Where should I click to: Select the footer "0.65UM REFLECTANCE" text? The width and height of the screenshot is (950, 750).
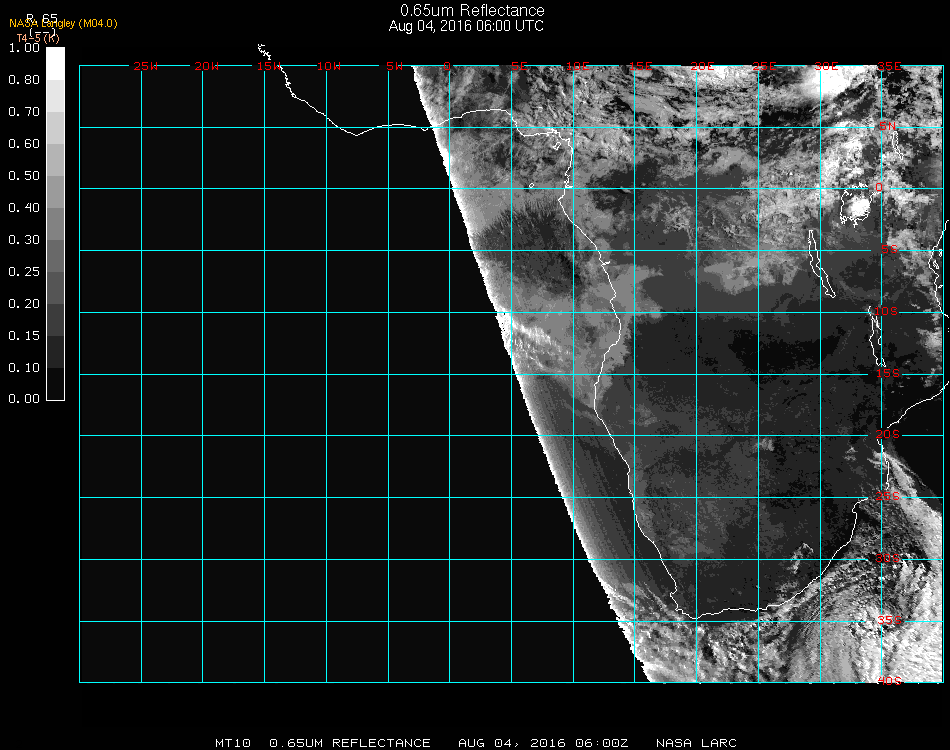tap(350, 743)
